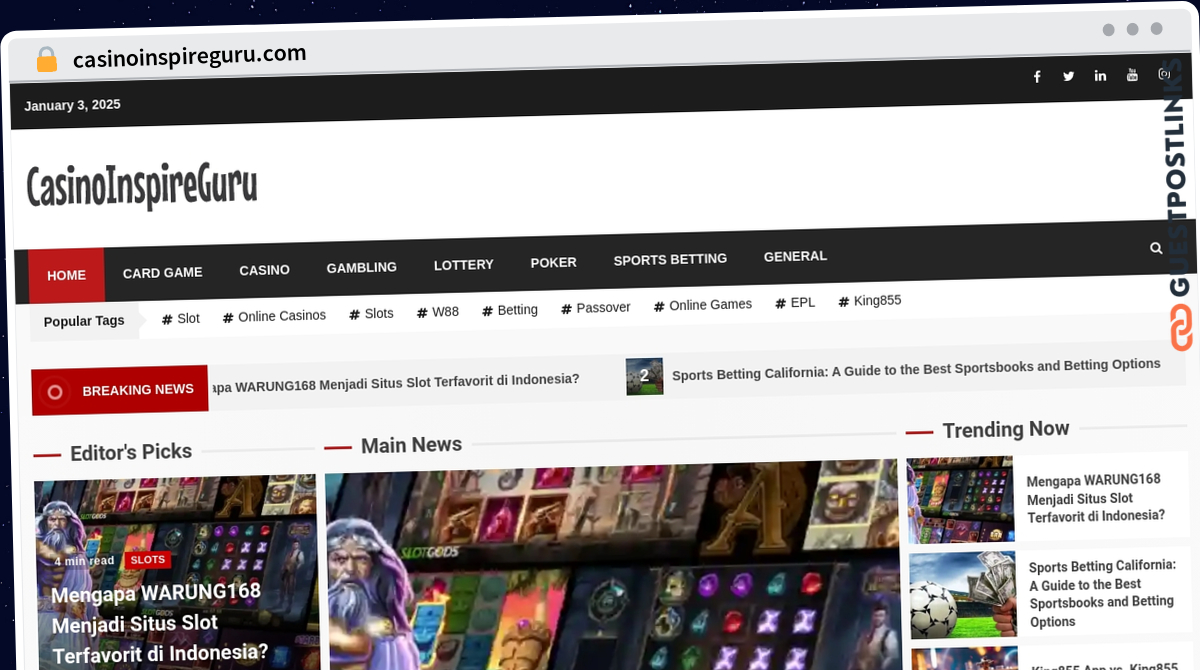Image resolution: width=1200 pixels, height=670 pixels.
Task: Open the LinkedIn social icon
Action: pyautogui.click(x=1100, y=76)
